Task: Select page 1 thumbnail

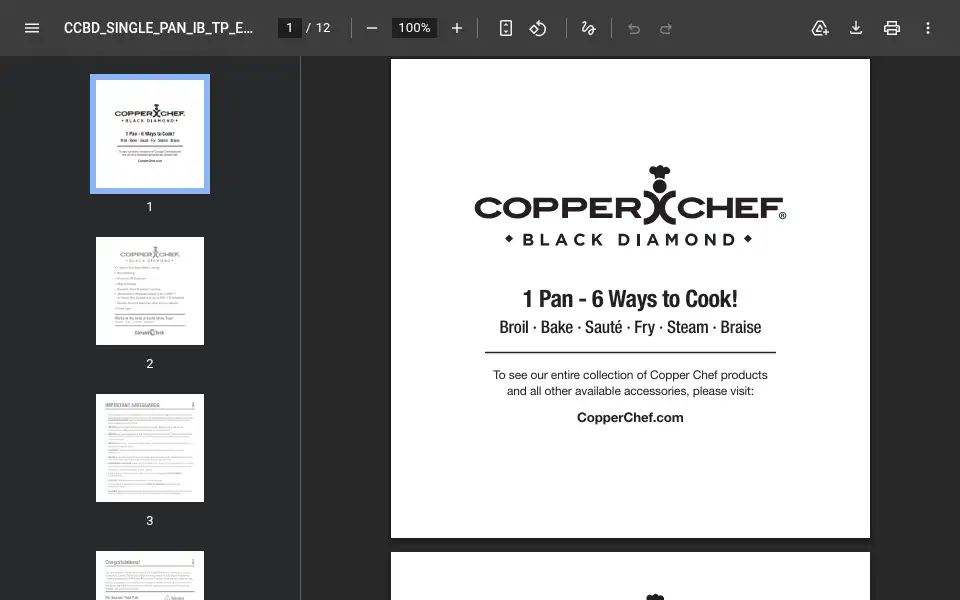Action: point(150,134)
